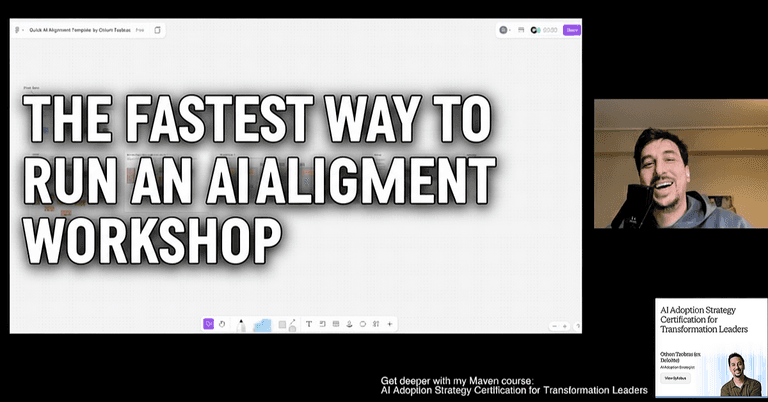Screen dimensions: 768x402
Task: Open the help question mark icon
Action: point(578,326)
